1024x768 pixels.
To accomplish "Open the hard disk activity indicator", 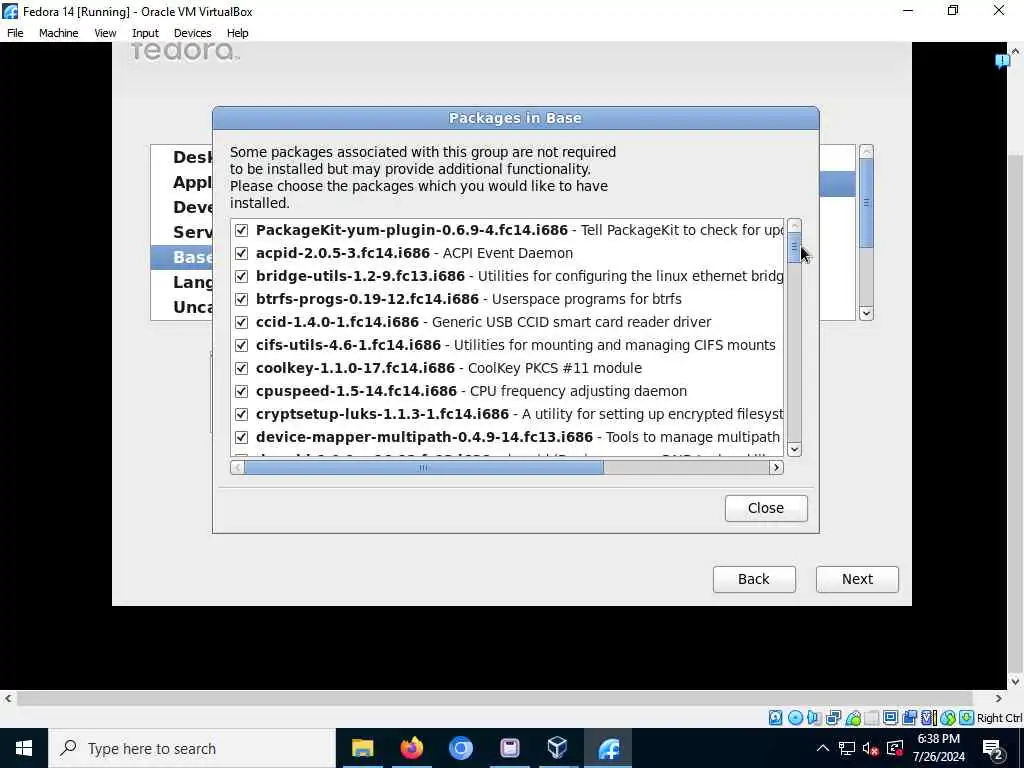I will [775, 718].
